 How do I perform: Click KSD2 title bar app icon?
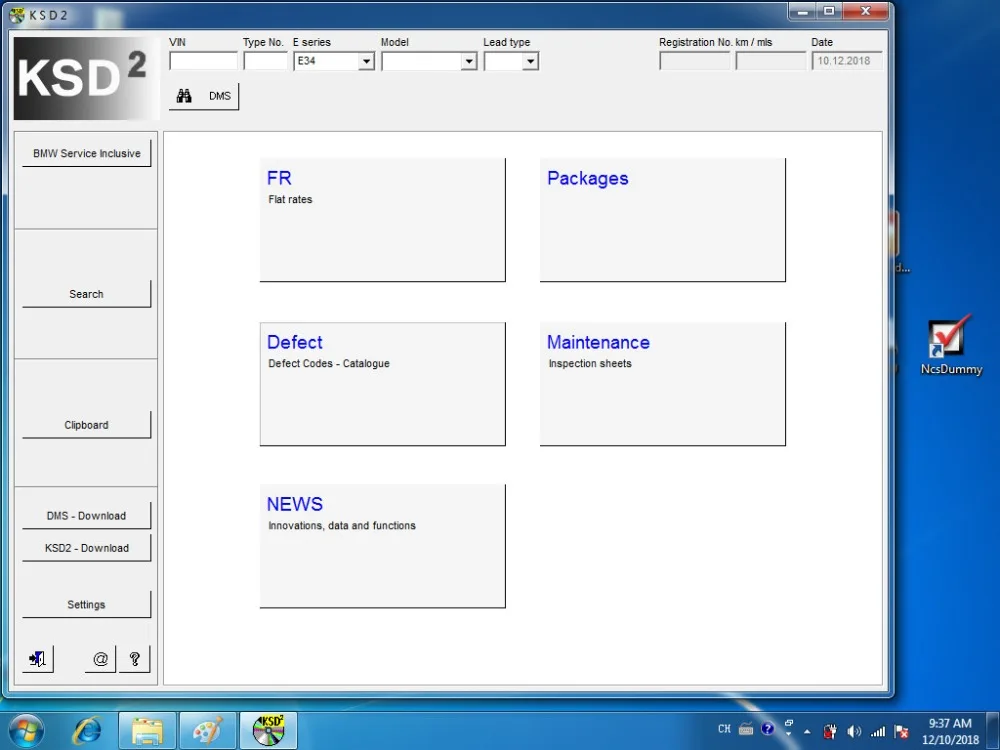pos(17,15)
